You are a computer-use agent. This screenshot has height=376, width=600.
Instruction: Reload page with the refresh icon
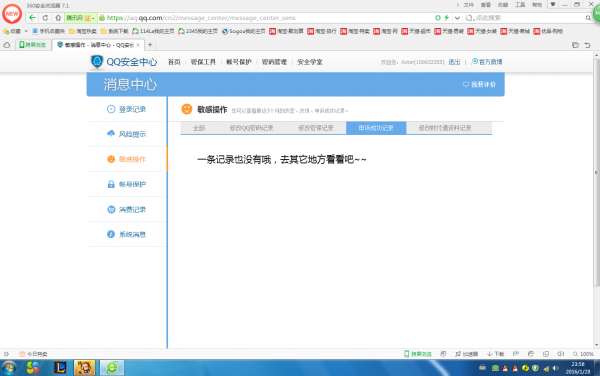tap(45, 18)
